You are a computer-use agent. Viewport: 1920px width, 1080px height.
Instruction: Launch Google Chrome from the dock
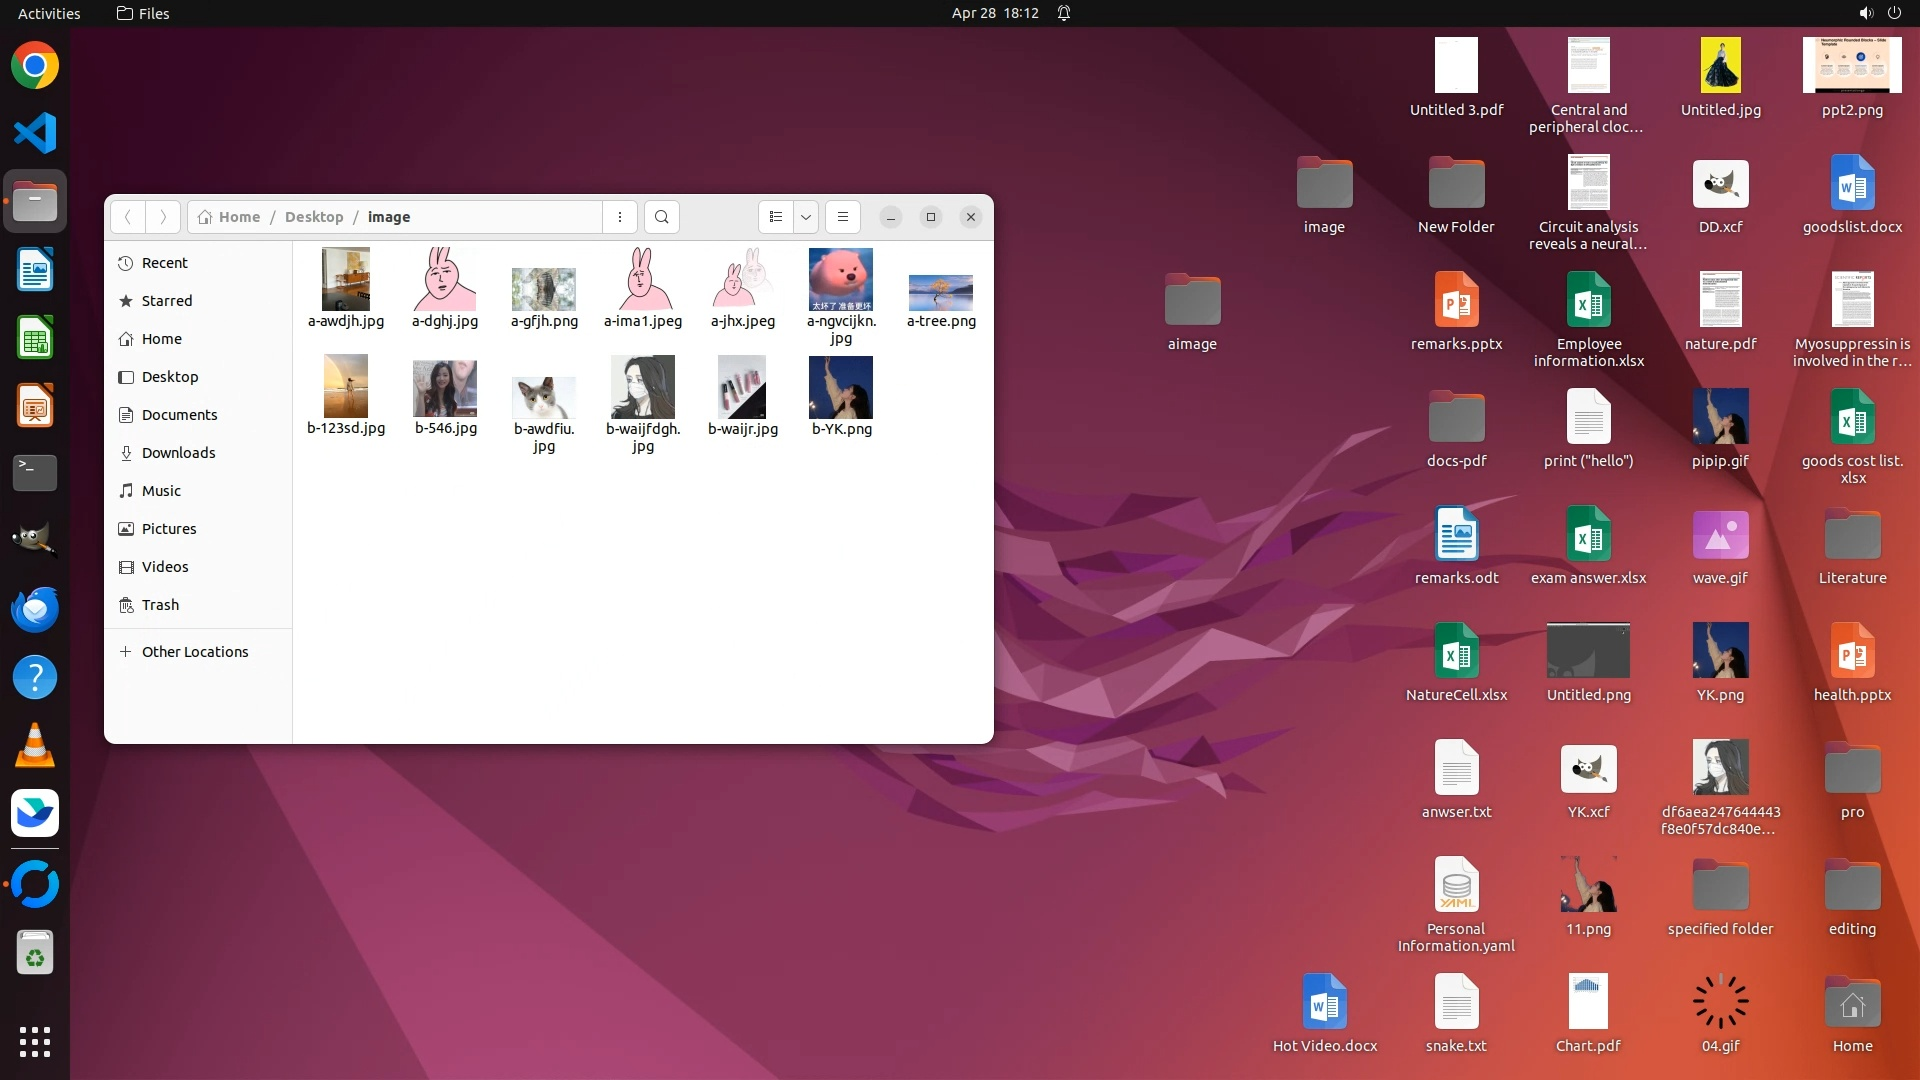click(35, 66)
